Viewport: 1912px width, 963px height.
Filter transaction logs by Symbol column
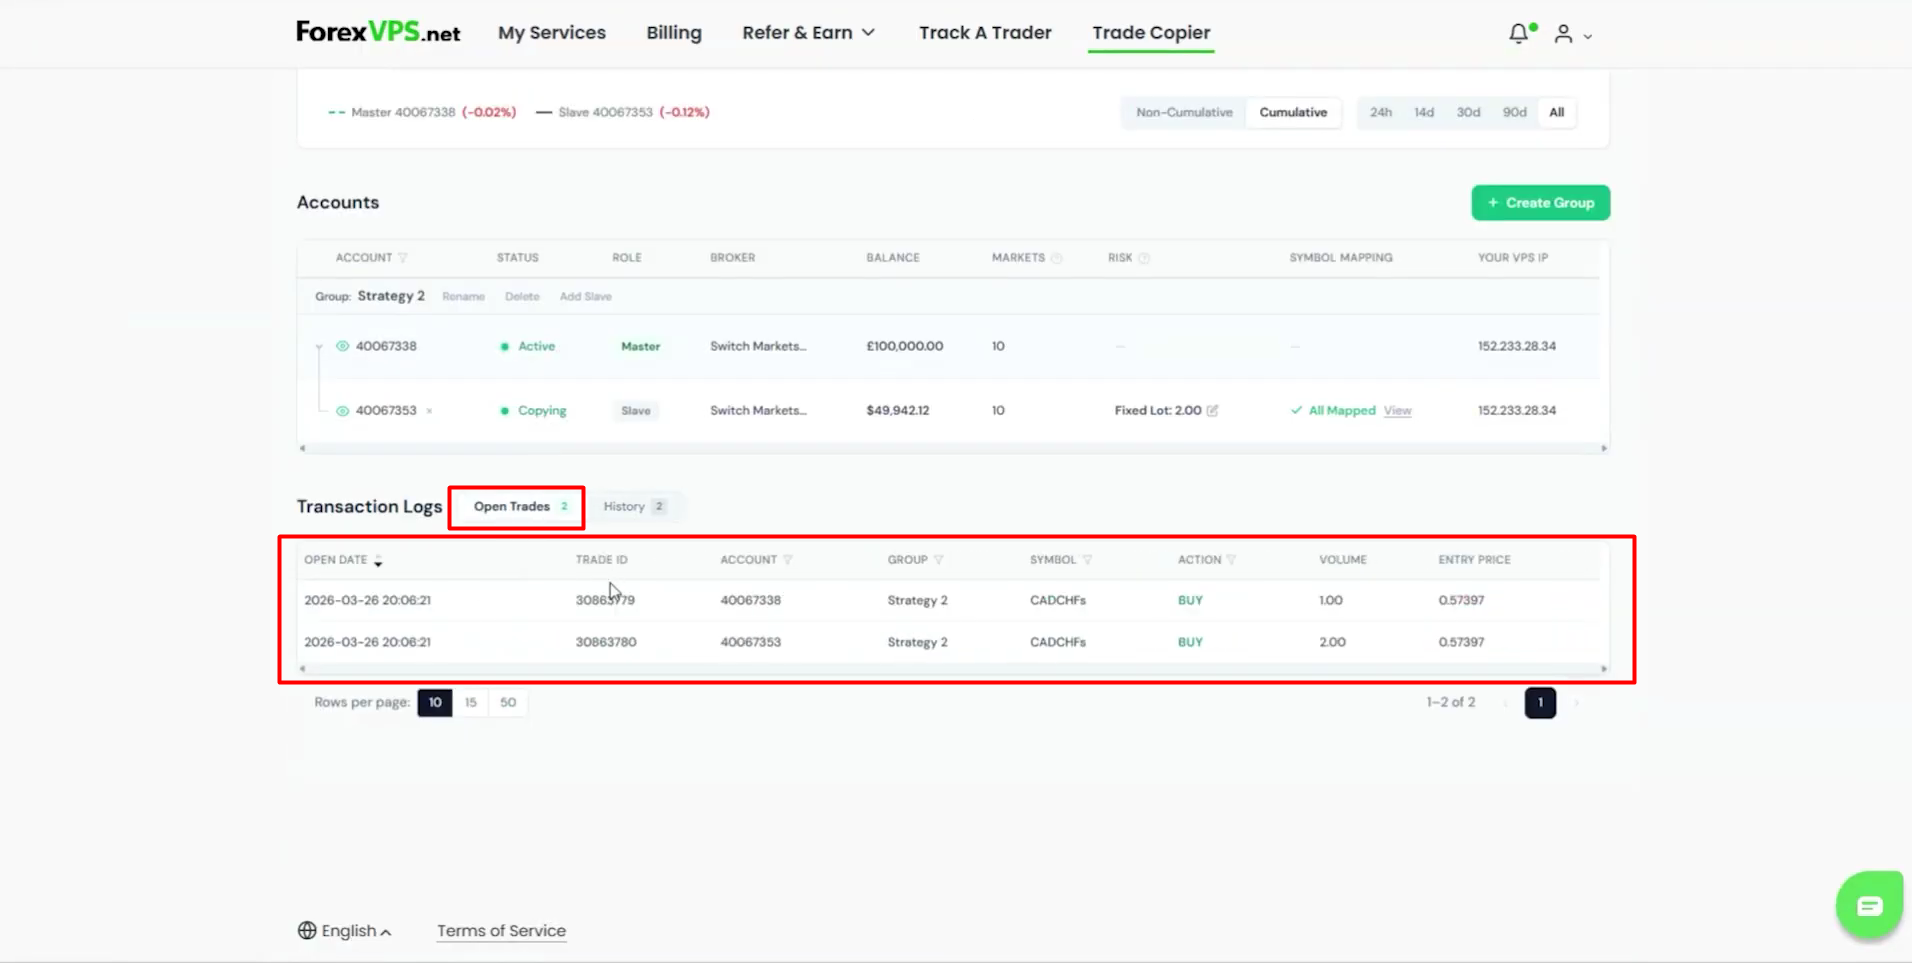click(x=1087, y=560)
